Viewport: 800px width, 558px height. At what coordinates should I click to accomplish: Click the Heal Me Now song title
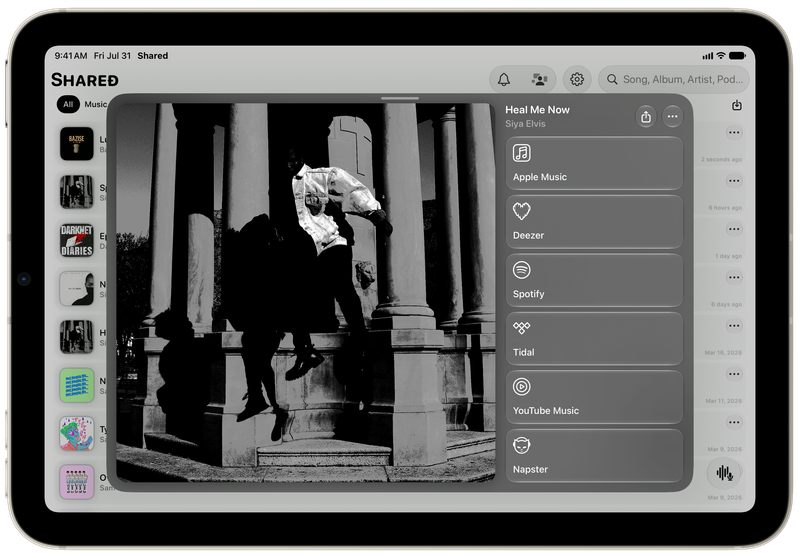pos(537,110)
